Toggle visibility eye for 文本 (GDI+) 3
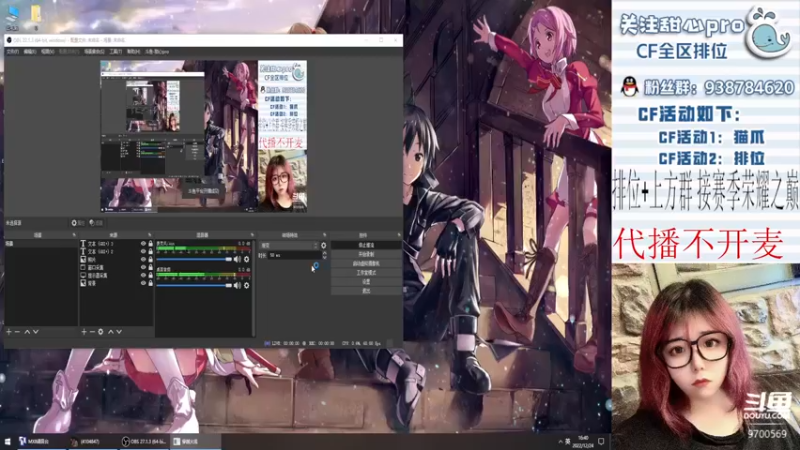This screenshot has width=800, height=450. coord(143,244)
